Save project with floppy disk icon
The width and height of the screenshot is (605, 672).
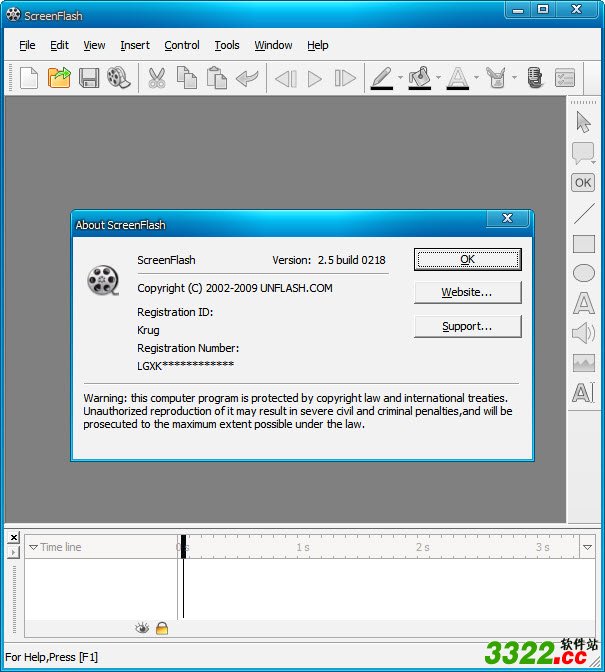[89, 78]
